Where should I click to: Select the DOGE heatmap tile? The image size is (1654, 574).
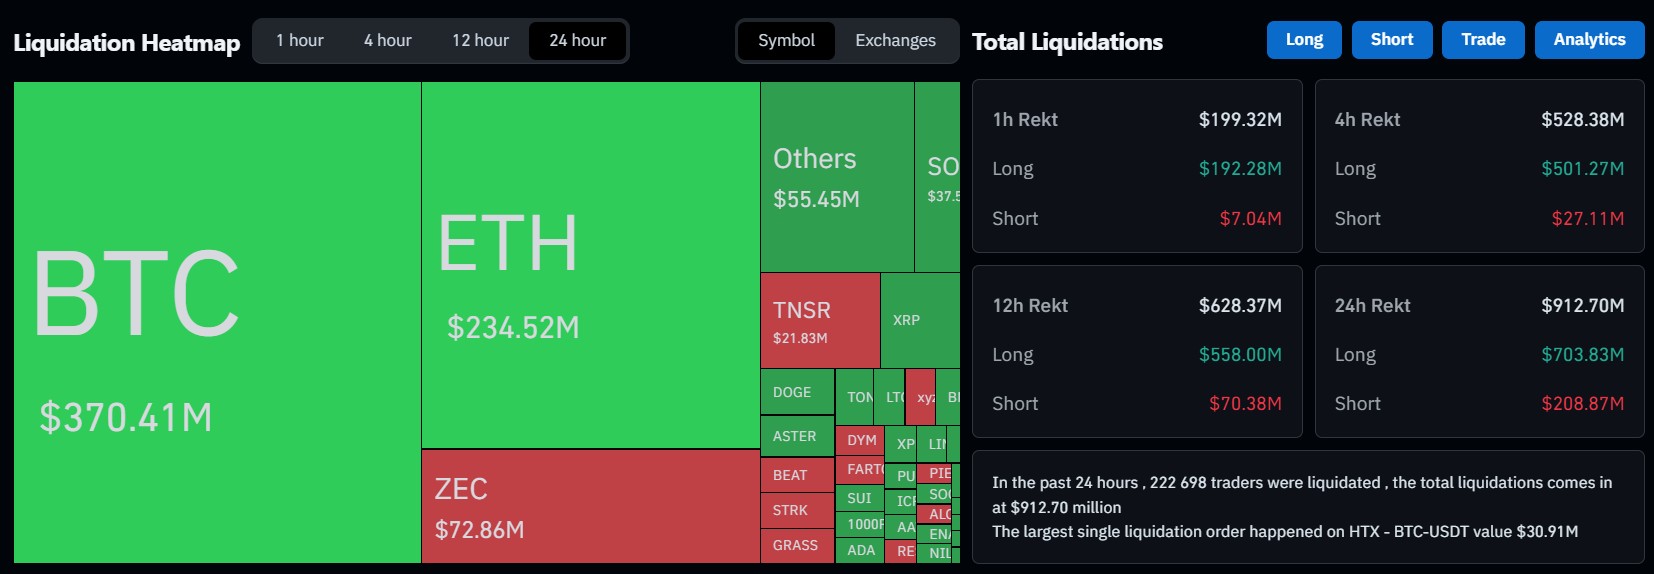coord(797,392)
